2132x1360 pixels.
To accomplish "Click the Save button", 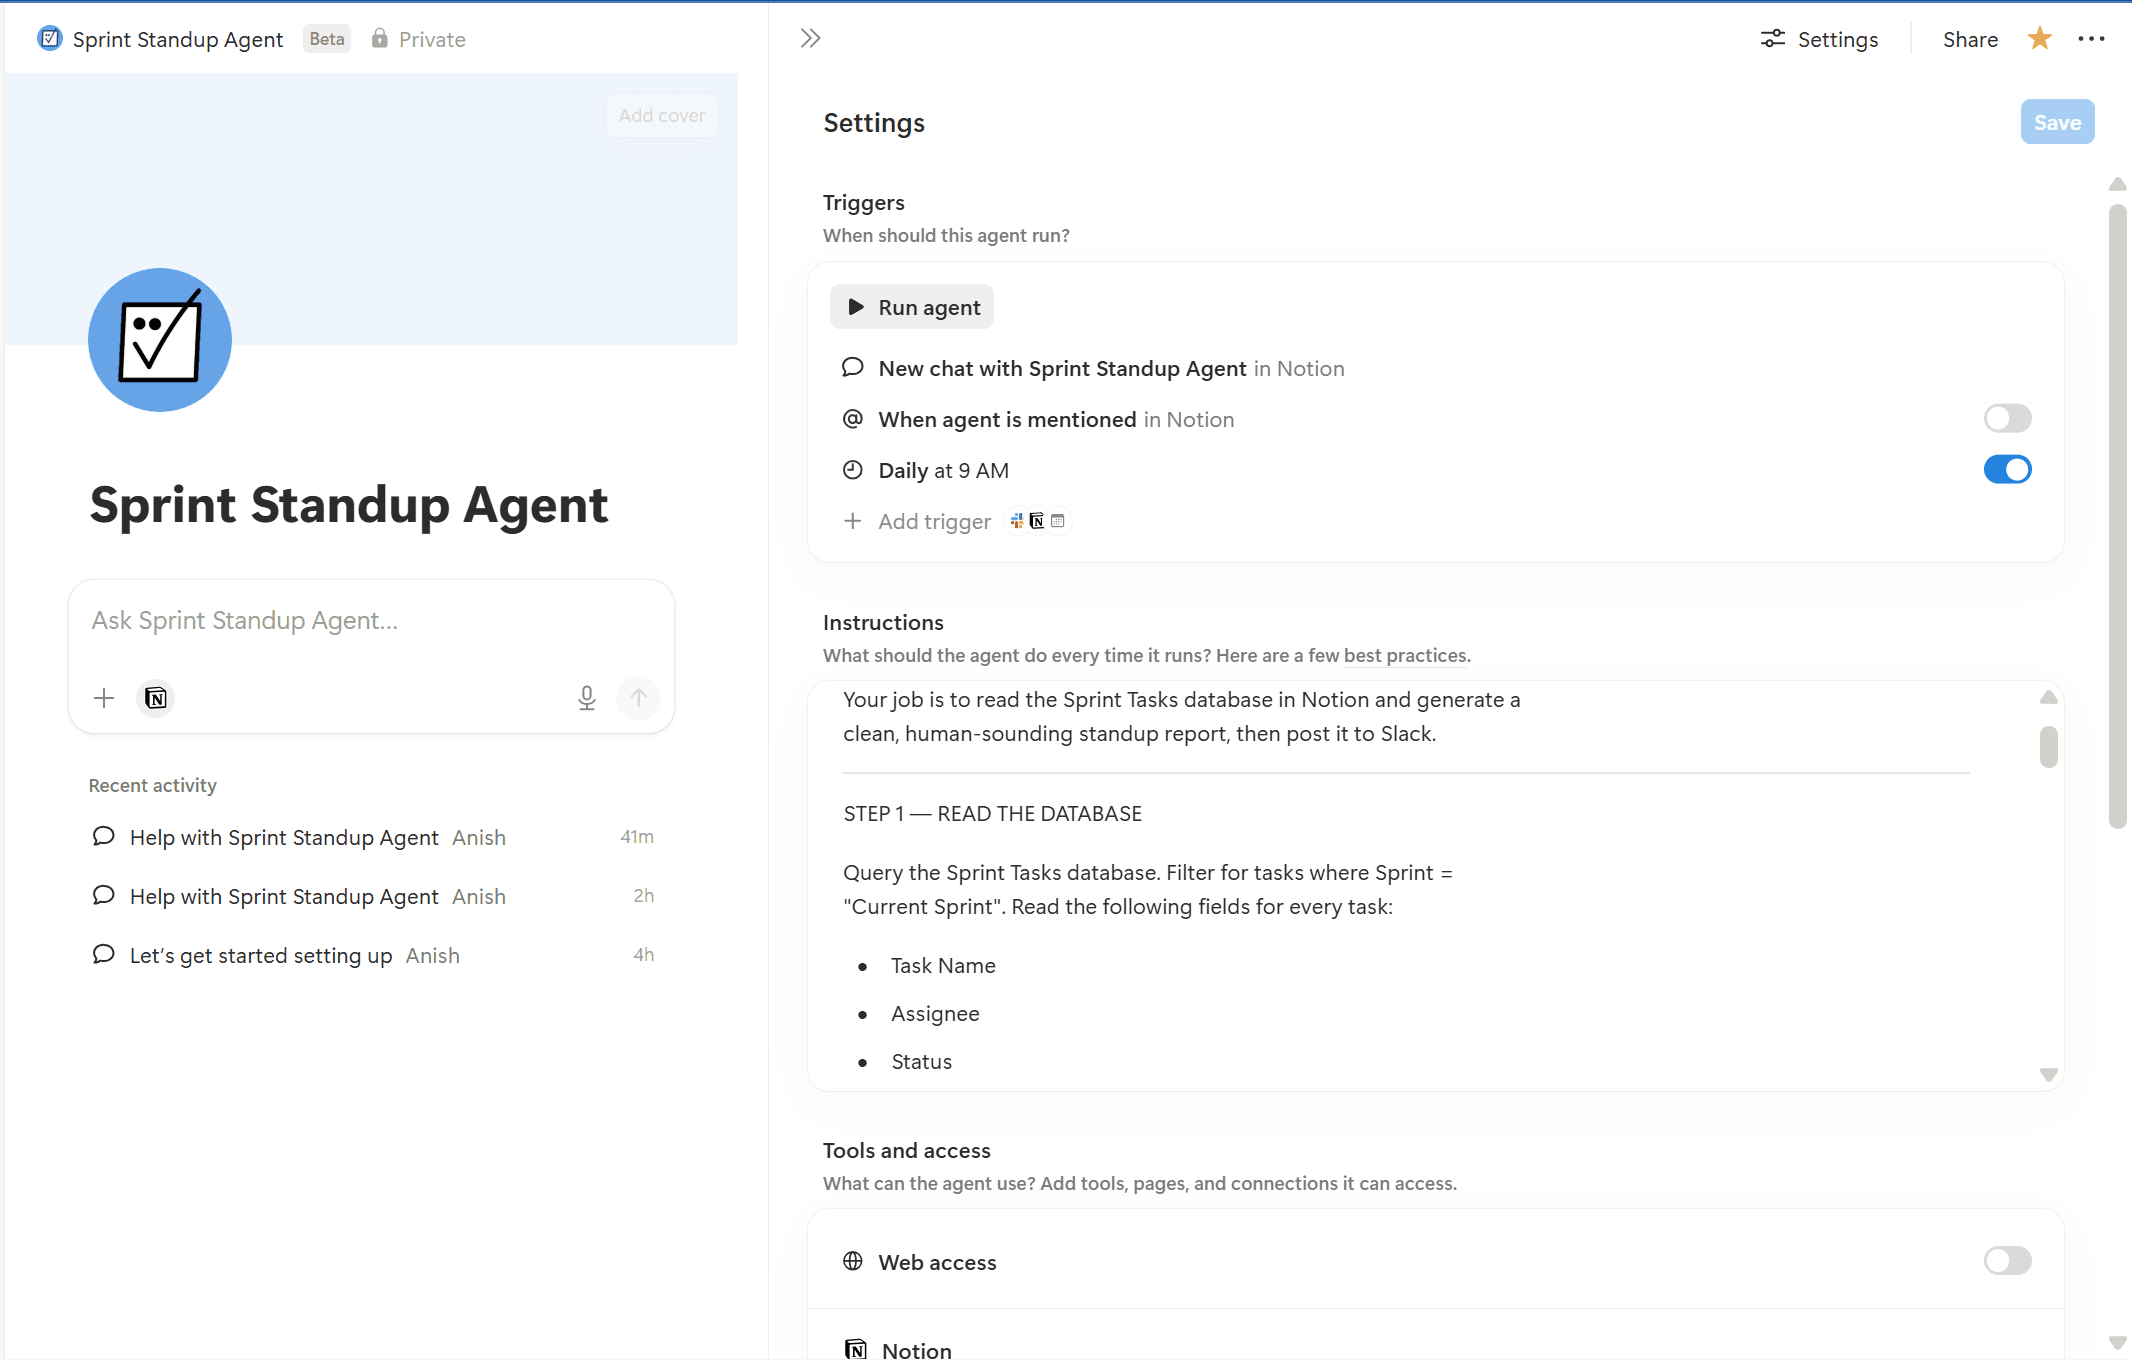I will coord(2057,123).
